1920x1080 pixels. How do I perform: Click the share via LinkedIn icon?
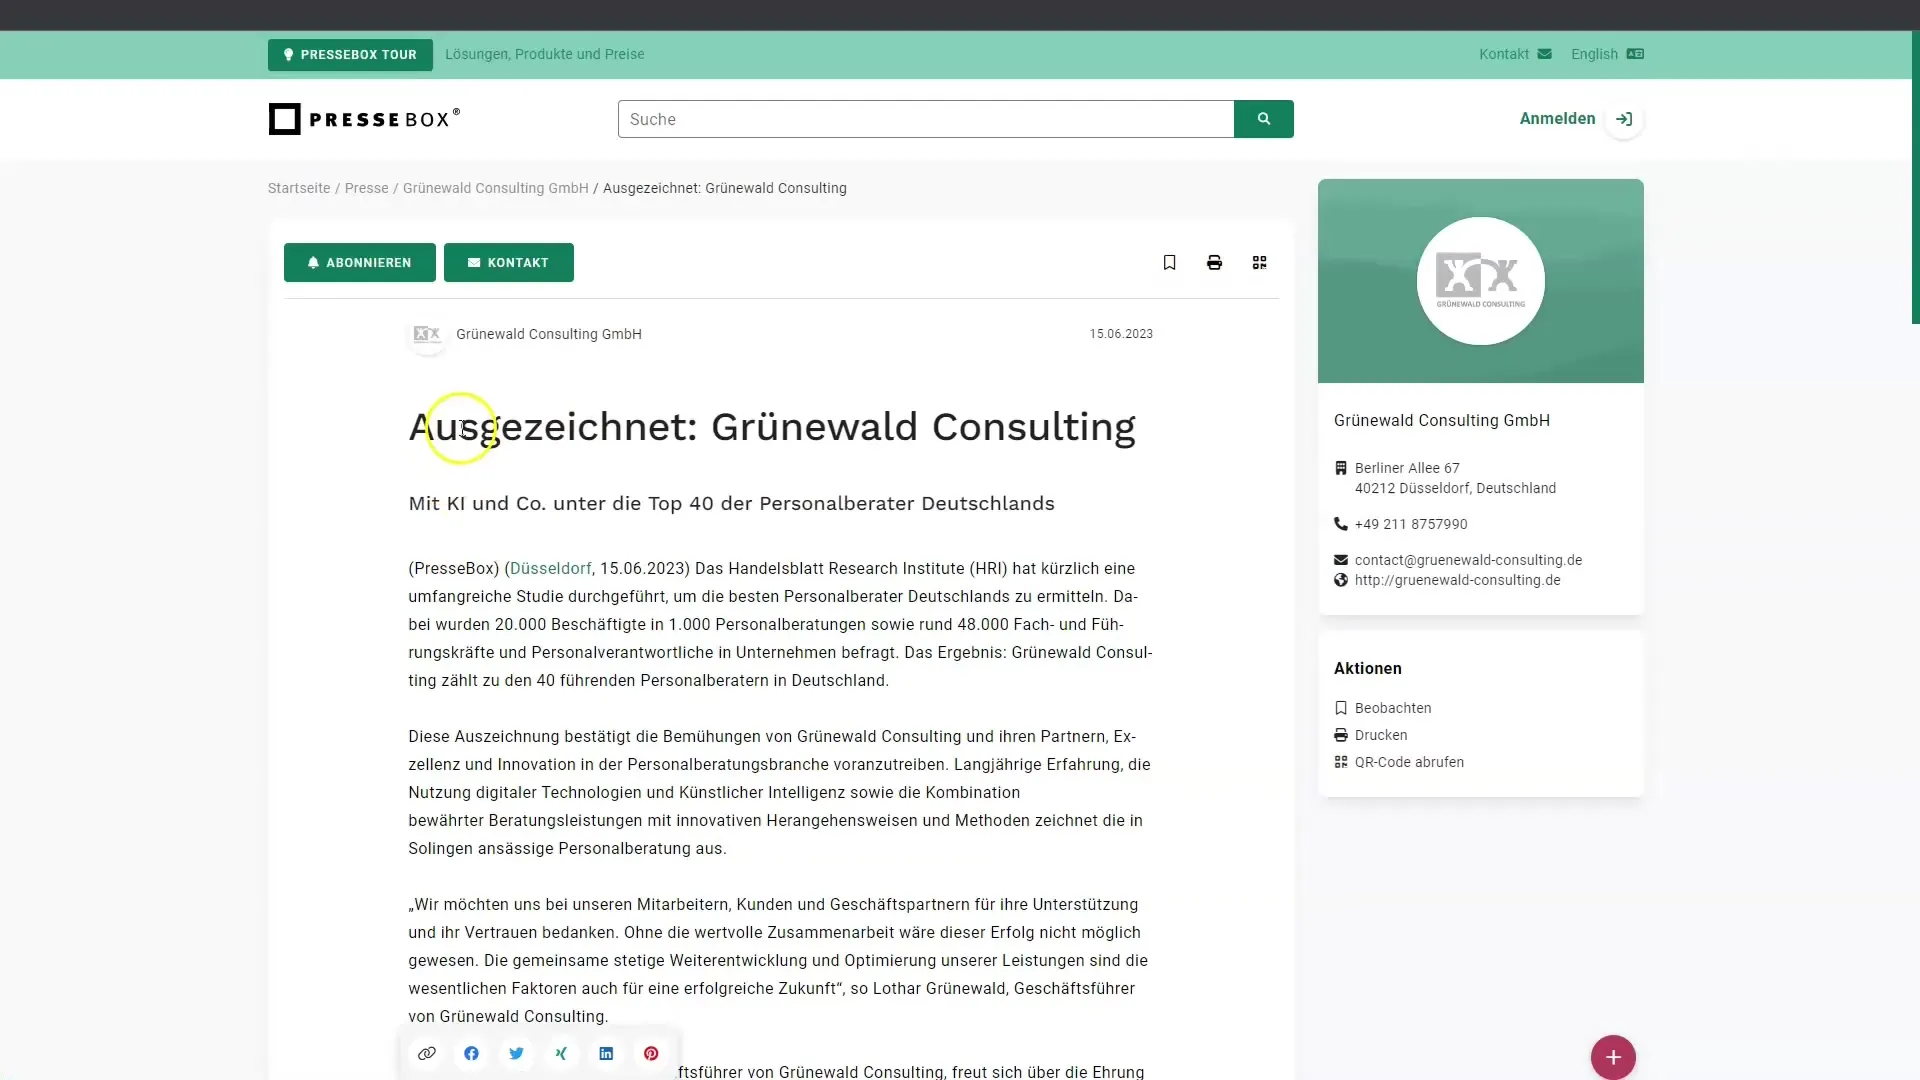[605, 1052]
